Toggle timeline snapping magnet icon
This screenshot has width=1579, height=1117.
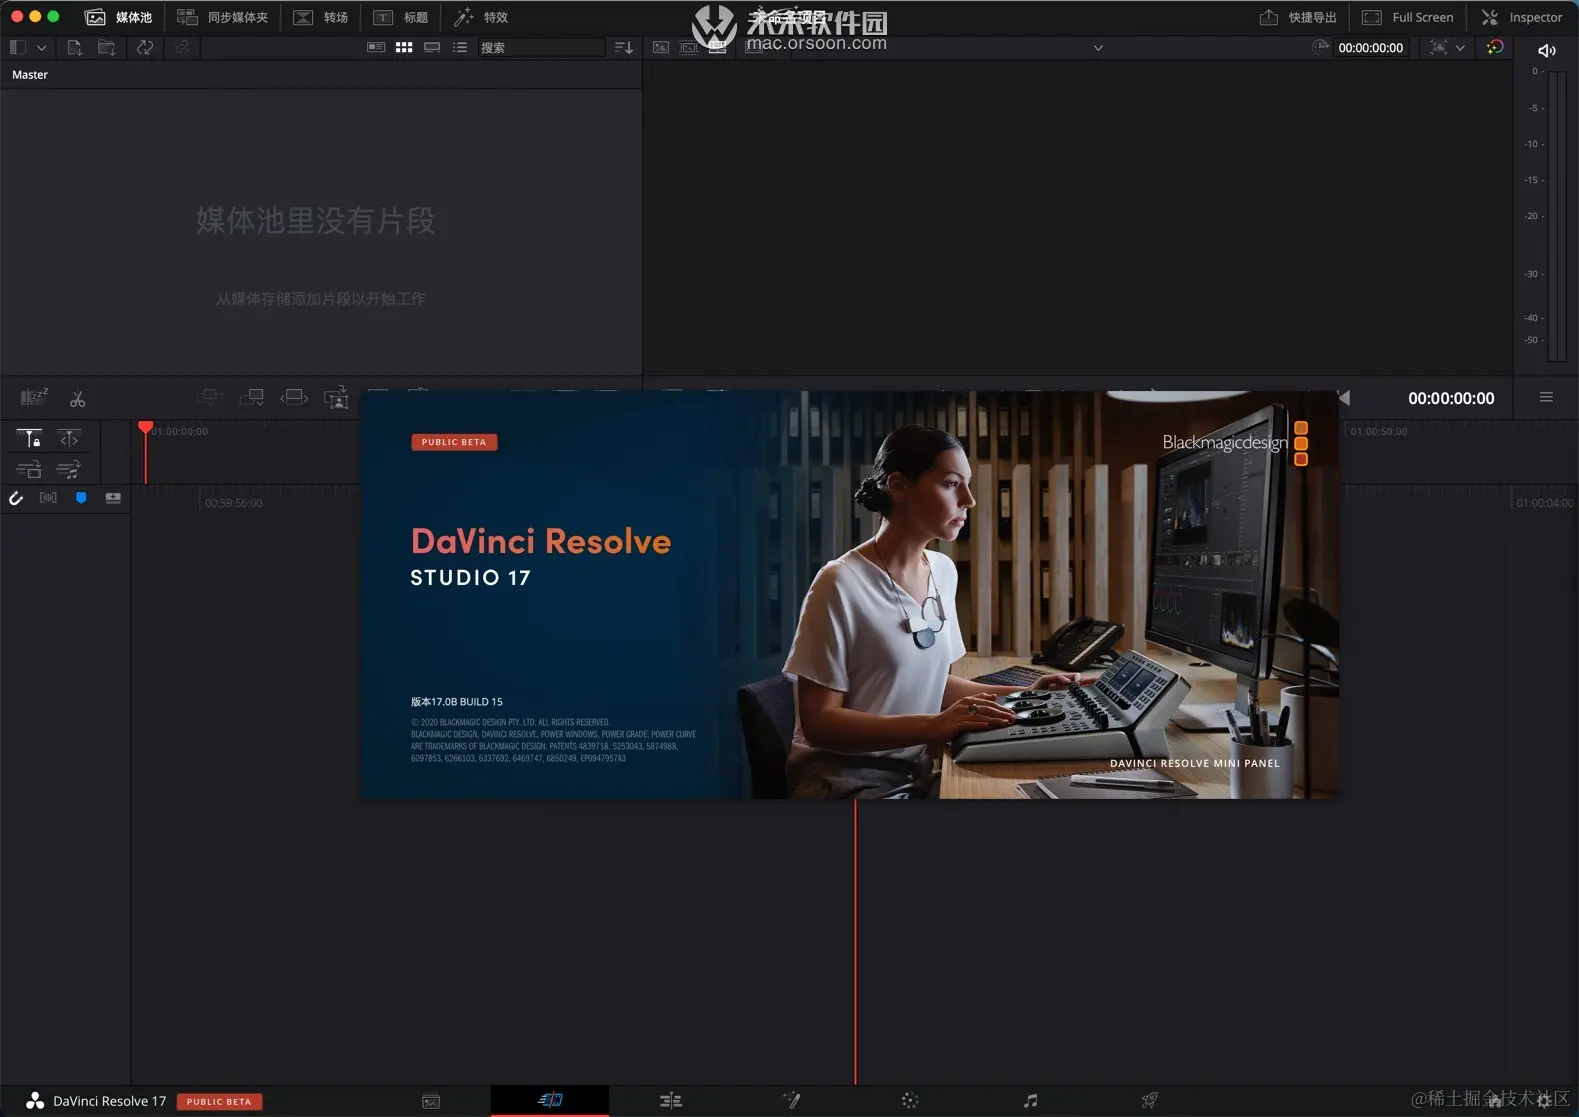tap(16, 498)
